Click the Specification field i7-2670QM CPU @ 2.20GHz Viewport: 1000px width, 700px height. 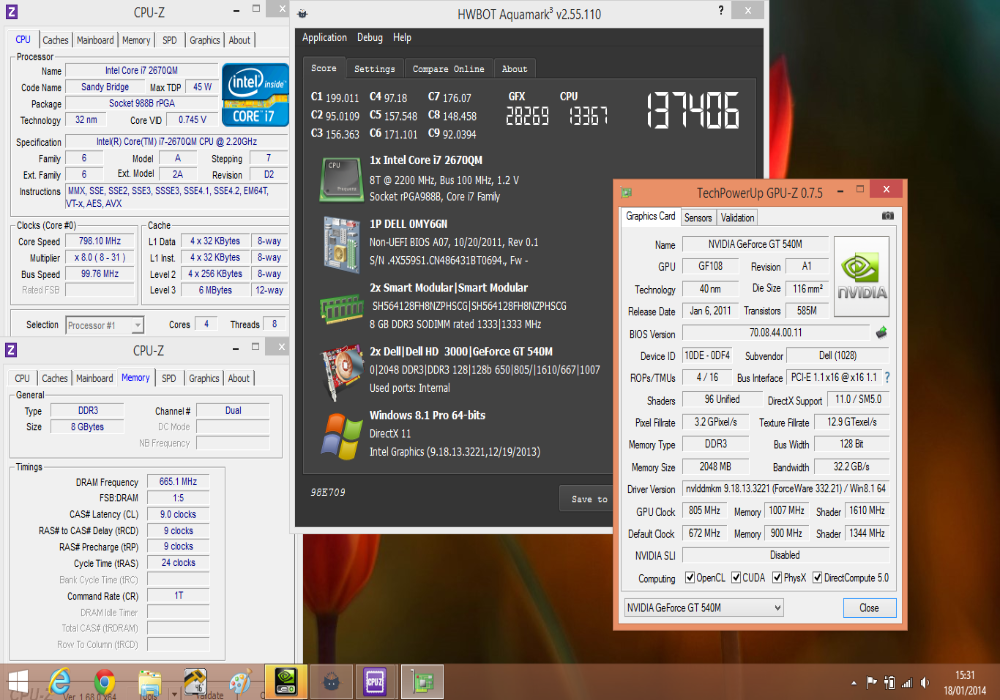177,142
